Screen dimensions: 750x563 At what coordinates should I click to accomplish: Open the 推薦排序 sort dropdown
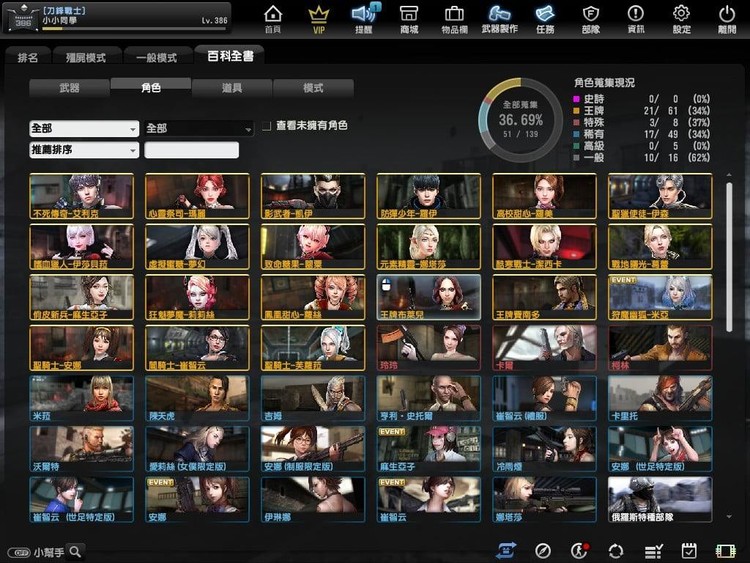pos(84,150)
